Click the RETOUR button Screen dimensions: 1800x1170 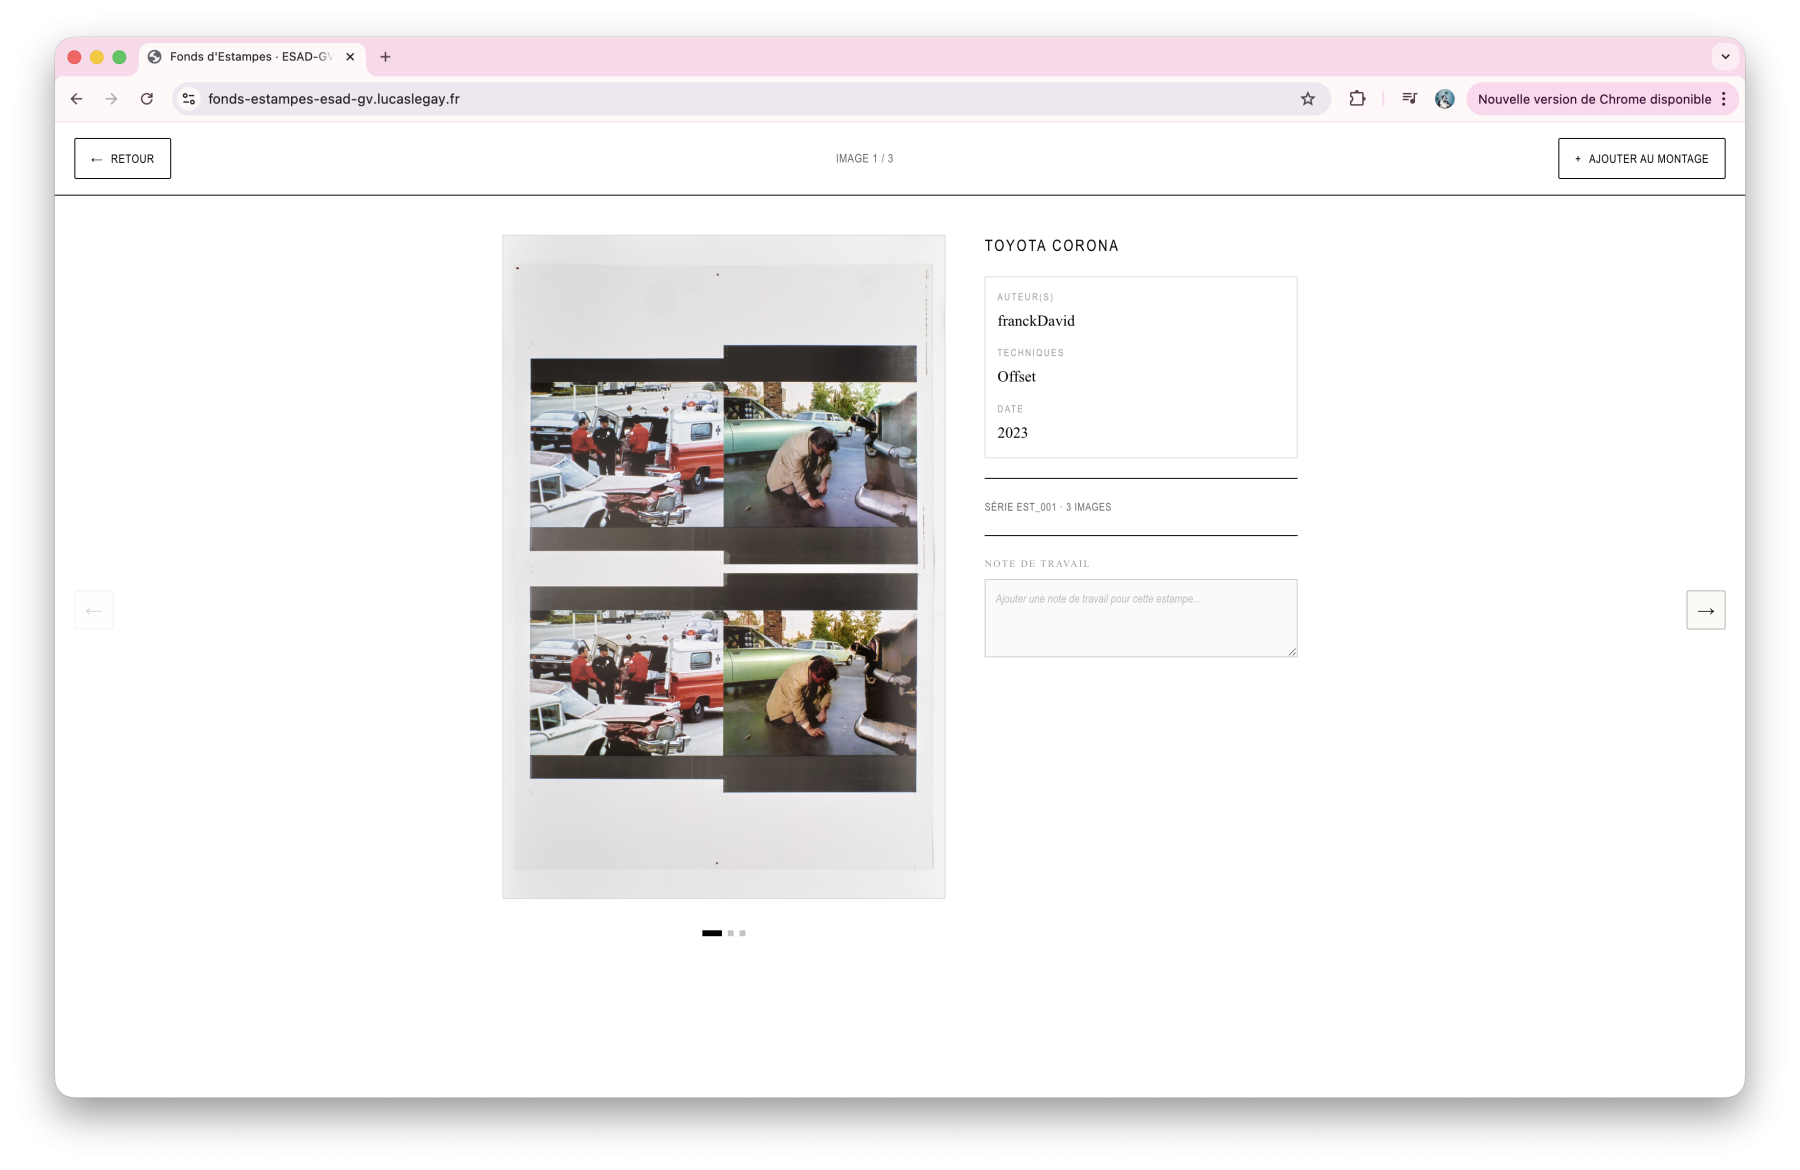[x=122, y=159]
